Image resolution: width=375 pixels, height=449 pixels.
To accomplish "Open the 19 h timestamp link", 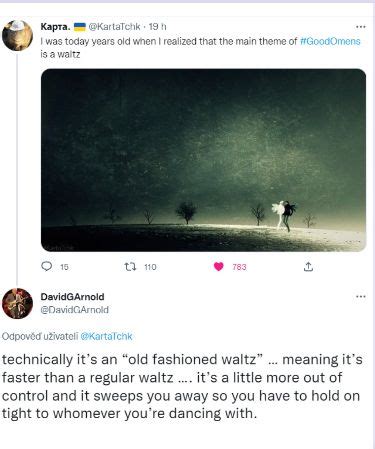I will (x=157, y=27).
